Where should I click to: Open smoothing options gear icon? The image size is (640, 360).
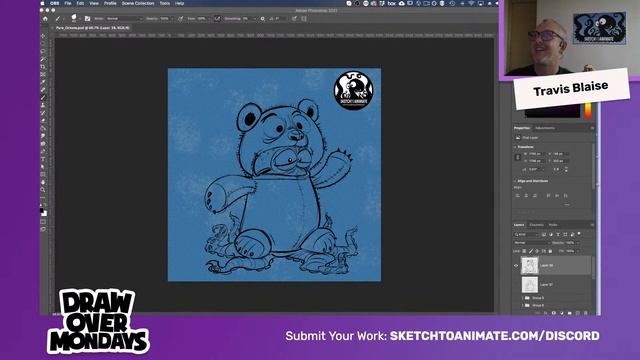pos(262,19)
